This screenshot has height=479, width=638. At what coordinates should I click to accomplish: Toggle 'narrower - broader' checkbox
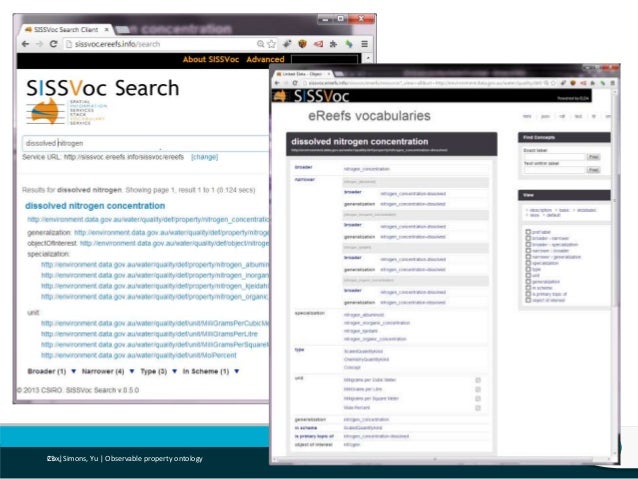pyautogui.click(x=528, y=251)
